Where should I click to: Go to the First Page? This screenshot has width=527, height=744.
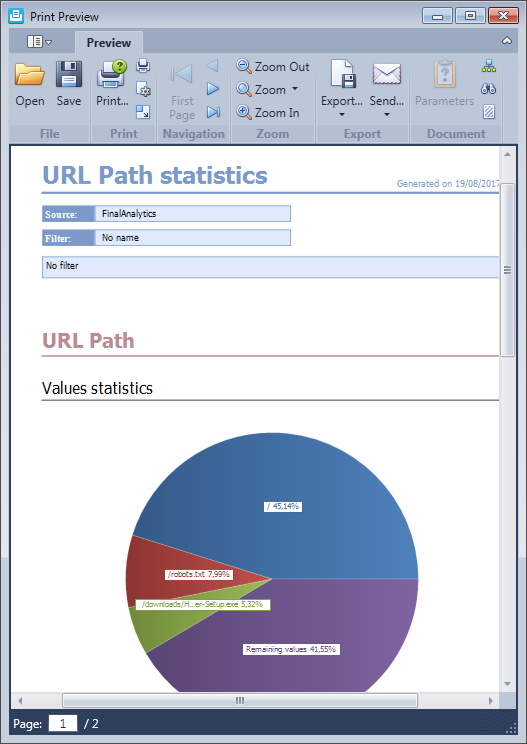[182, 91]
